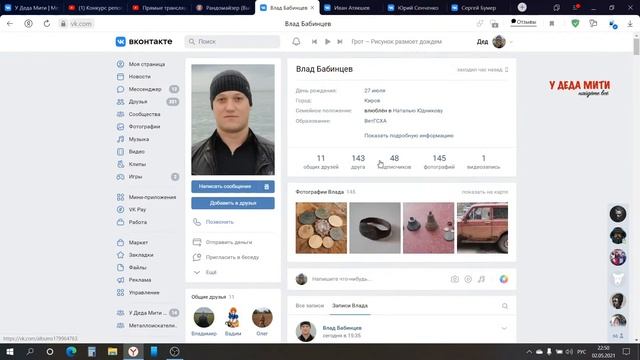Open the Windows Start menu

tap(10, 351)
